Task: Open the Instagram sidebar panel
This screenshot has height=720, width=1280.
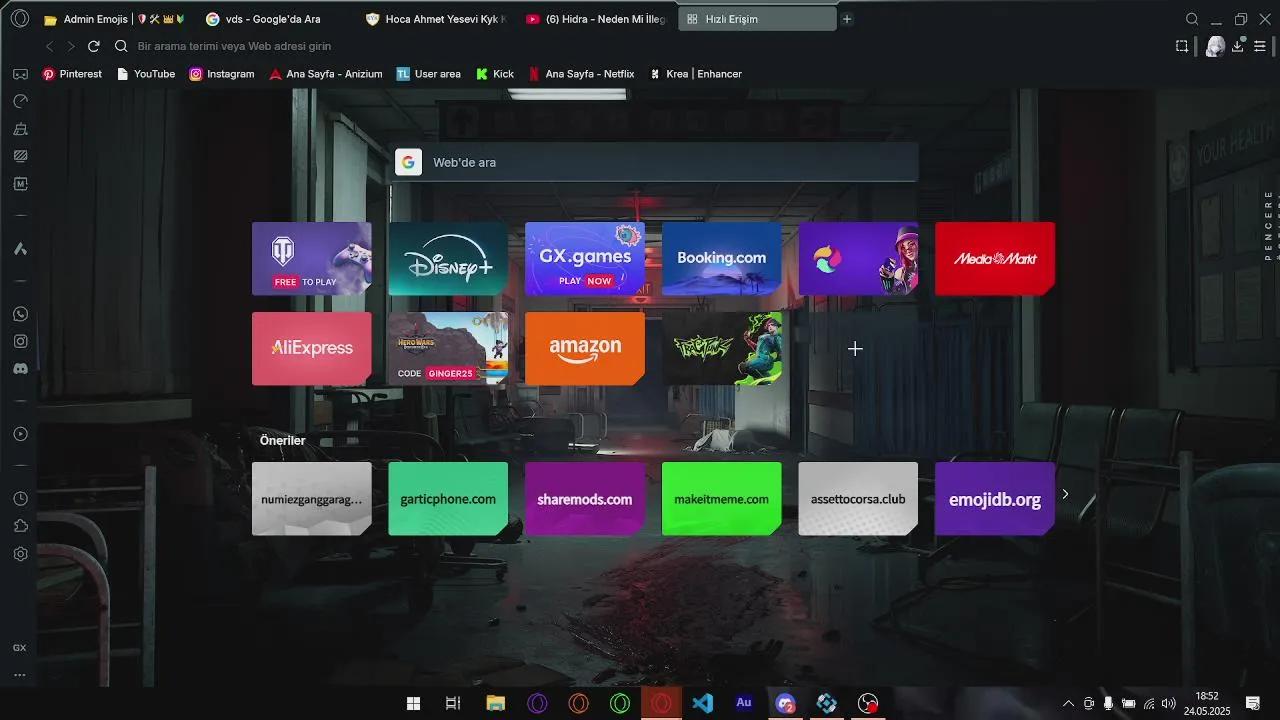Action: point(20,341)
